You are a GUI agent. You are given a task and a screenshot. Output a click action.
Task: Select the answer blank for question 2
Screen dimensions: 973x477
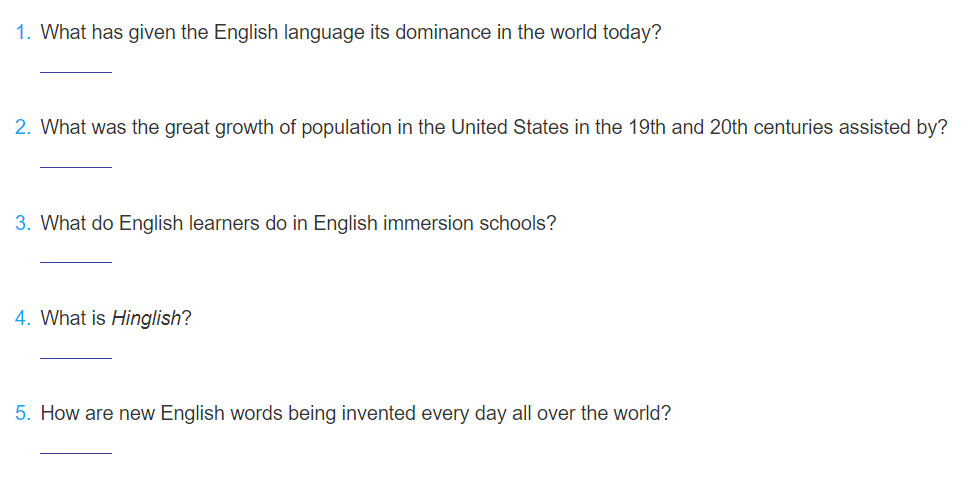pyautogui.click(x=76, y=161)
